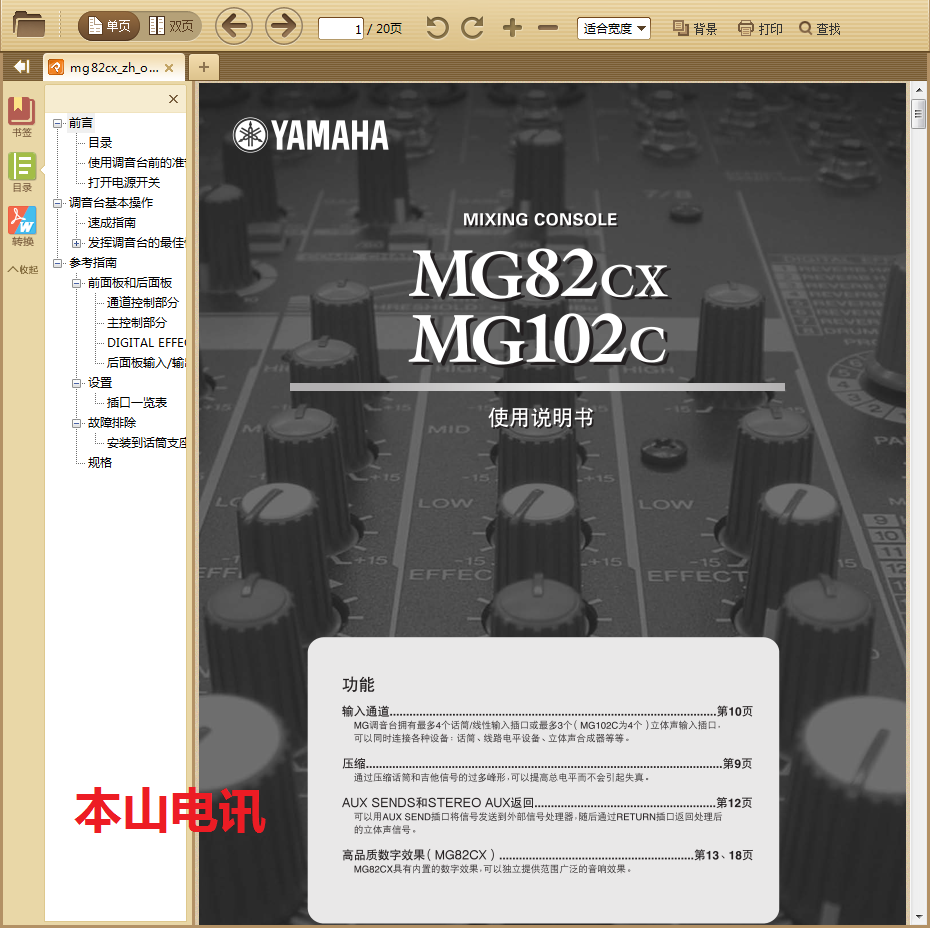Select 规格 outline entry
This screenshot has height=928, width=930.
[100, 463]
